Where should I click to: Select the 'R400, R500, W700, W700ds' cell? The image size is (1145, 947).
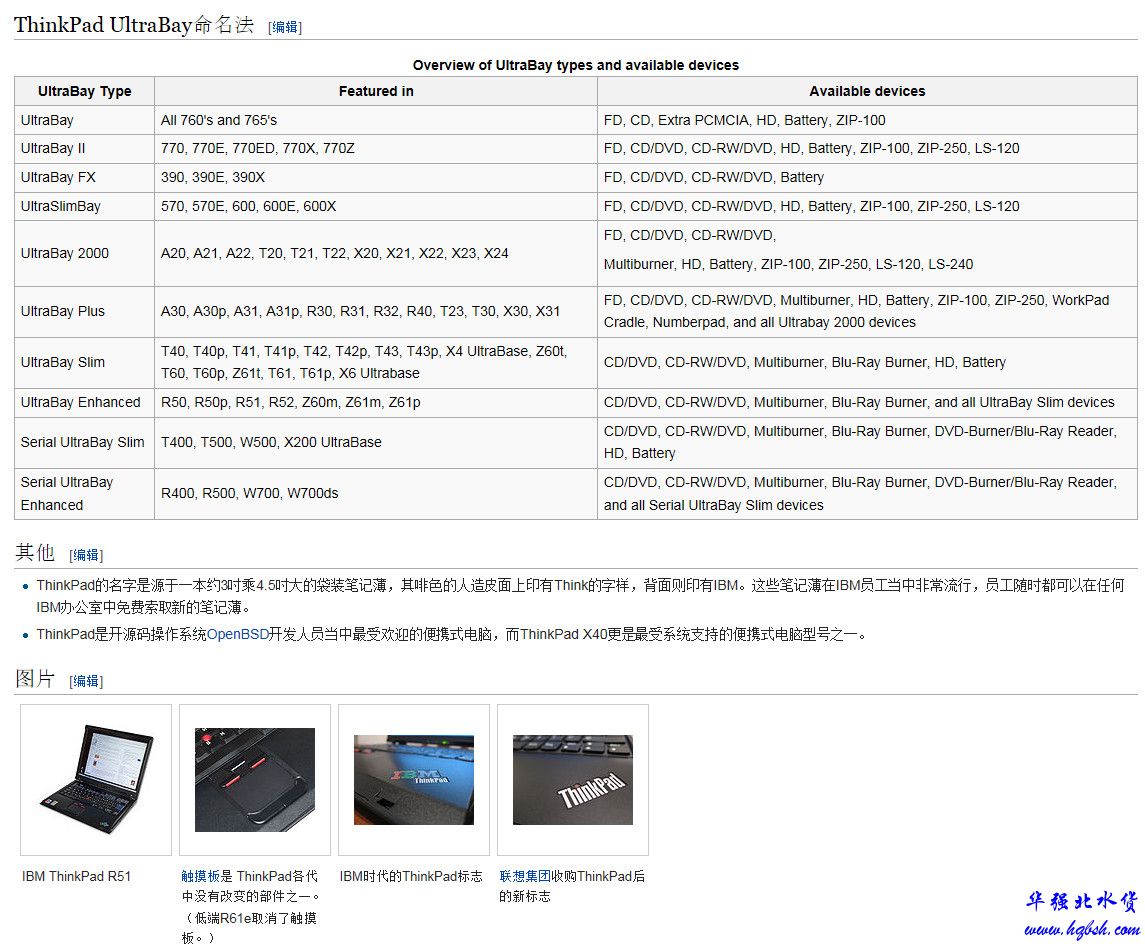coord(376,494)
